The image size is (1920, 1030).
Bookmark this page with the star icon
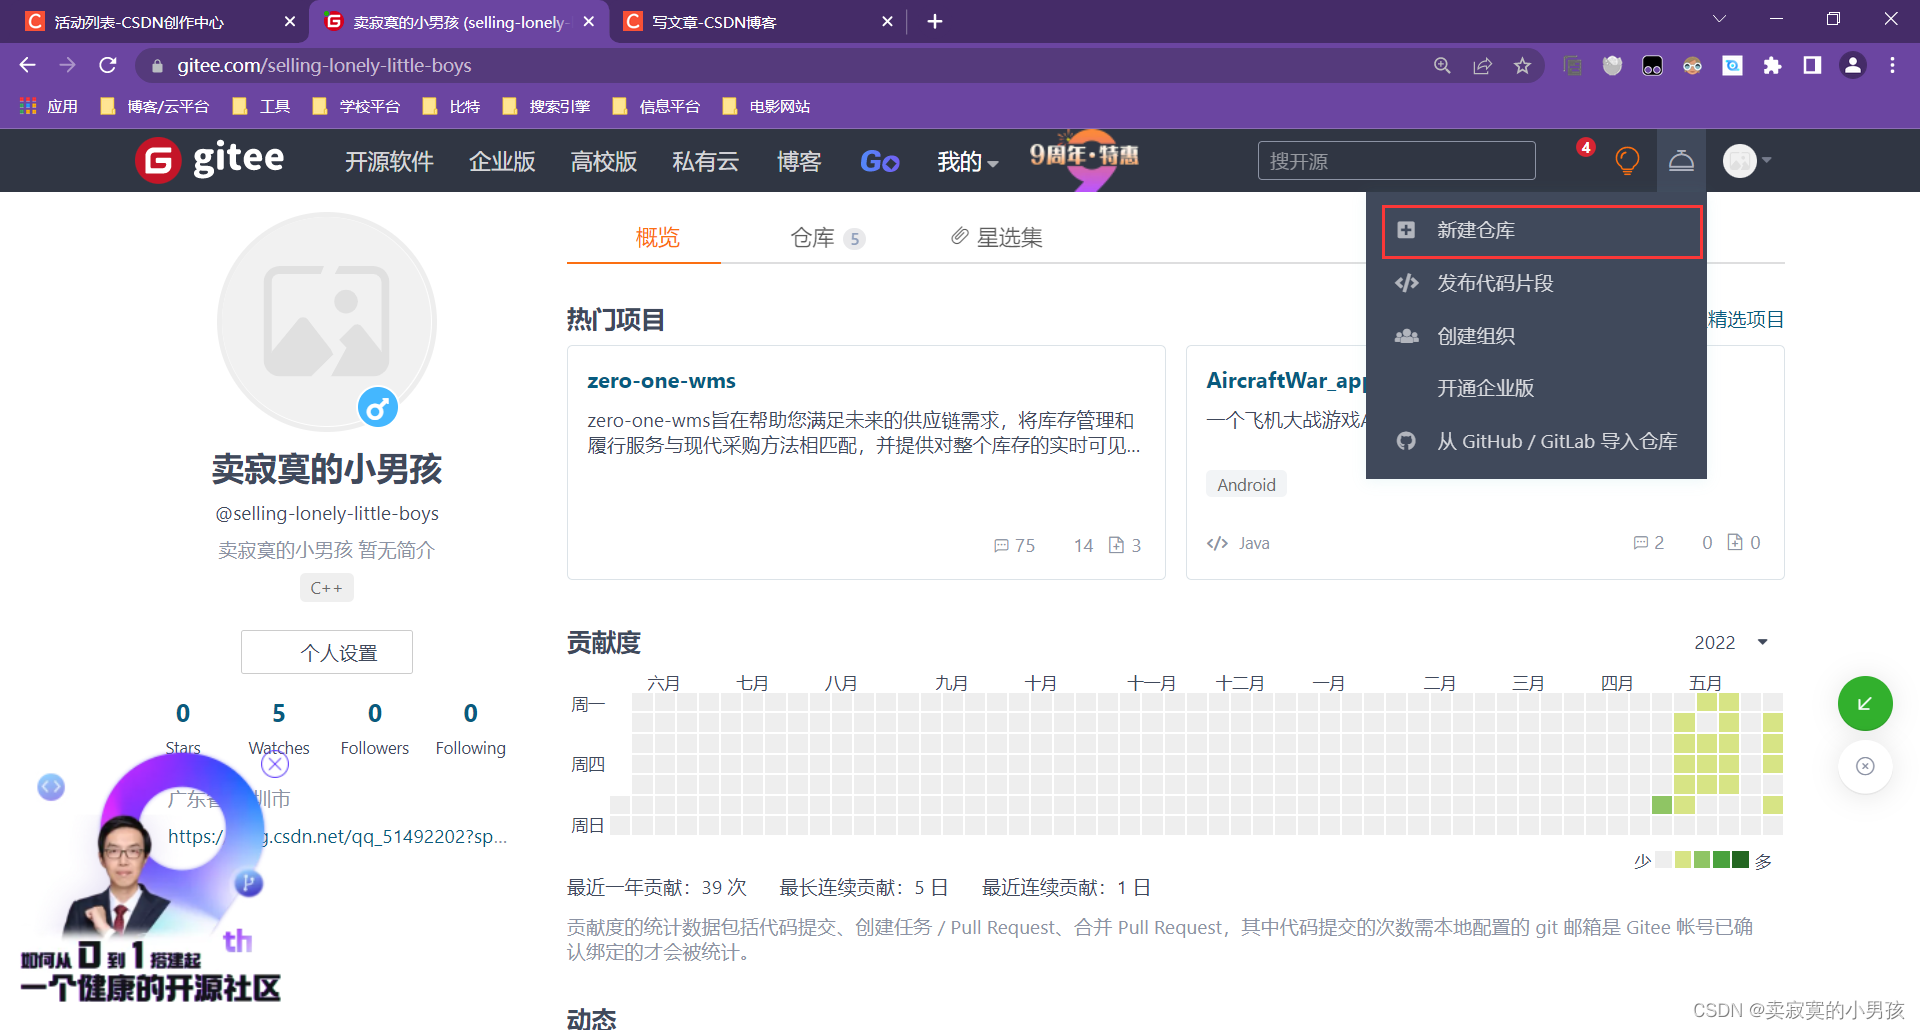click(1522, 66)
